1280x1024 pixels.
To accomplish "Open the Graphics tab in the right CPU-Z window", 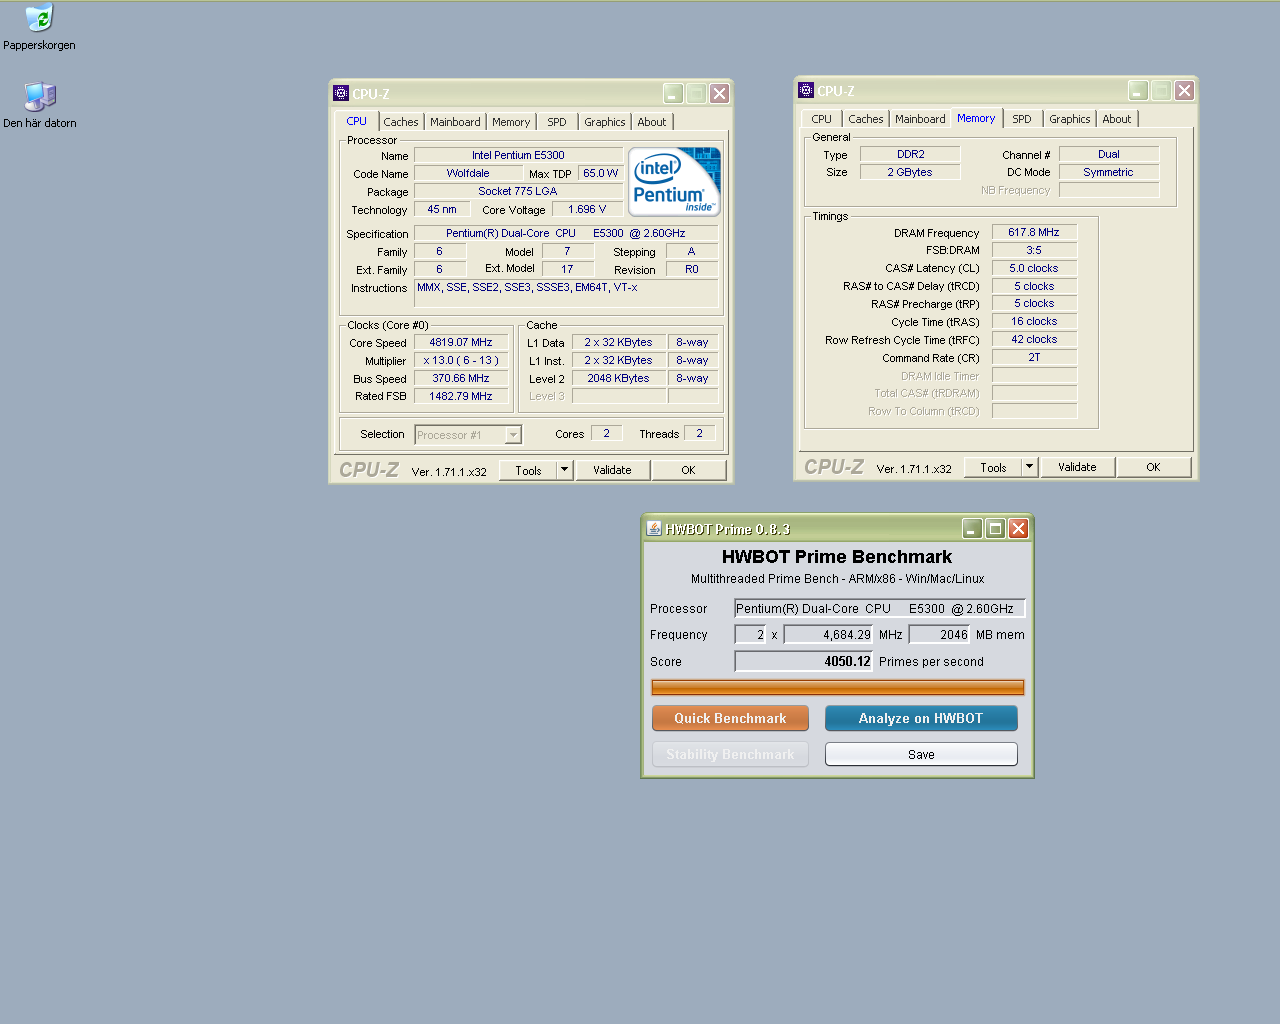I will pyautogui.click(x=1070, y=119).
